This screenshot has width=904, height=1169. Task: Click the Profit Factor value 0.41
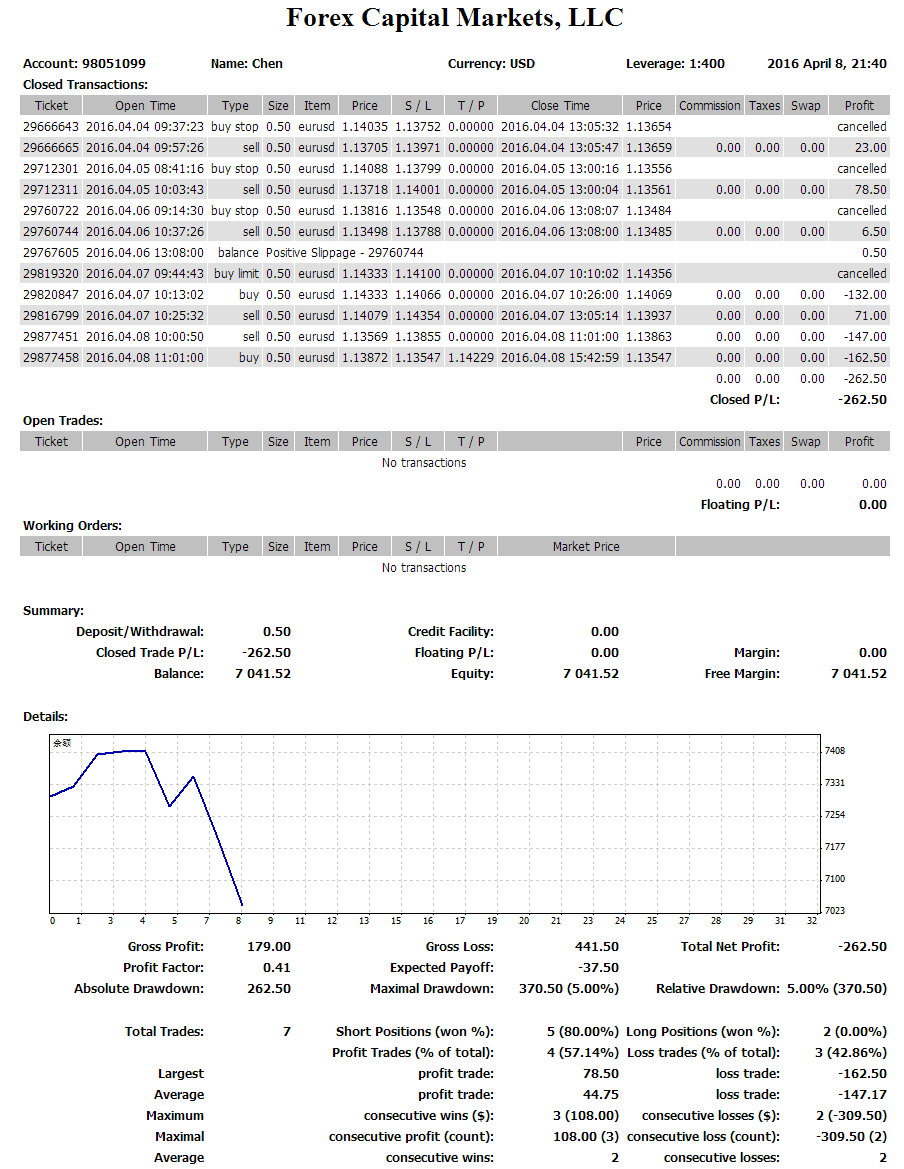coord(276,968)
